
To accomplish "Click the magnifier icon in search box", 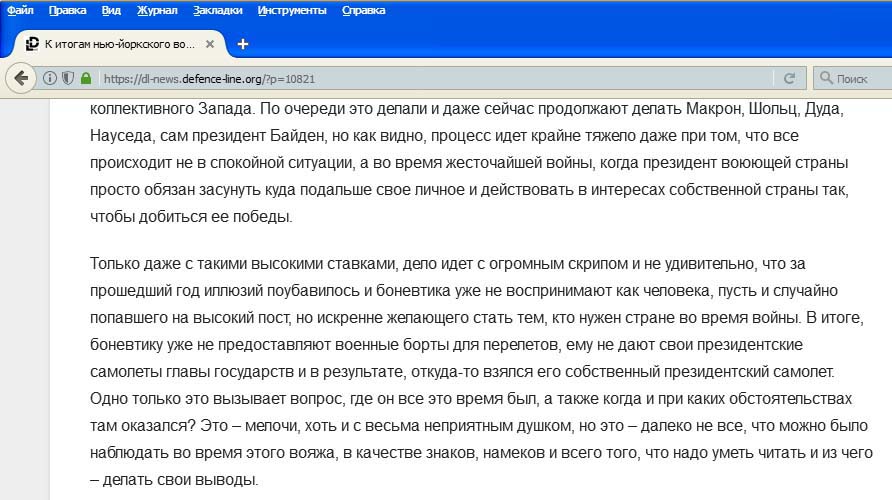I will click(826, 78).
